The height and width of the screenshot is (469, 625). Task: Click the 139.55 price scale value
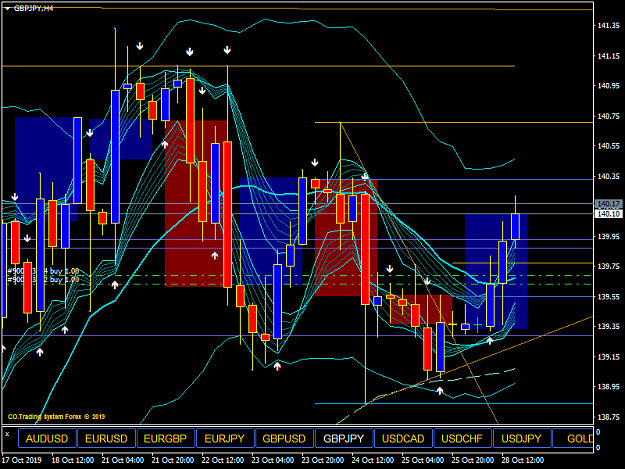pos(609,296)
